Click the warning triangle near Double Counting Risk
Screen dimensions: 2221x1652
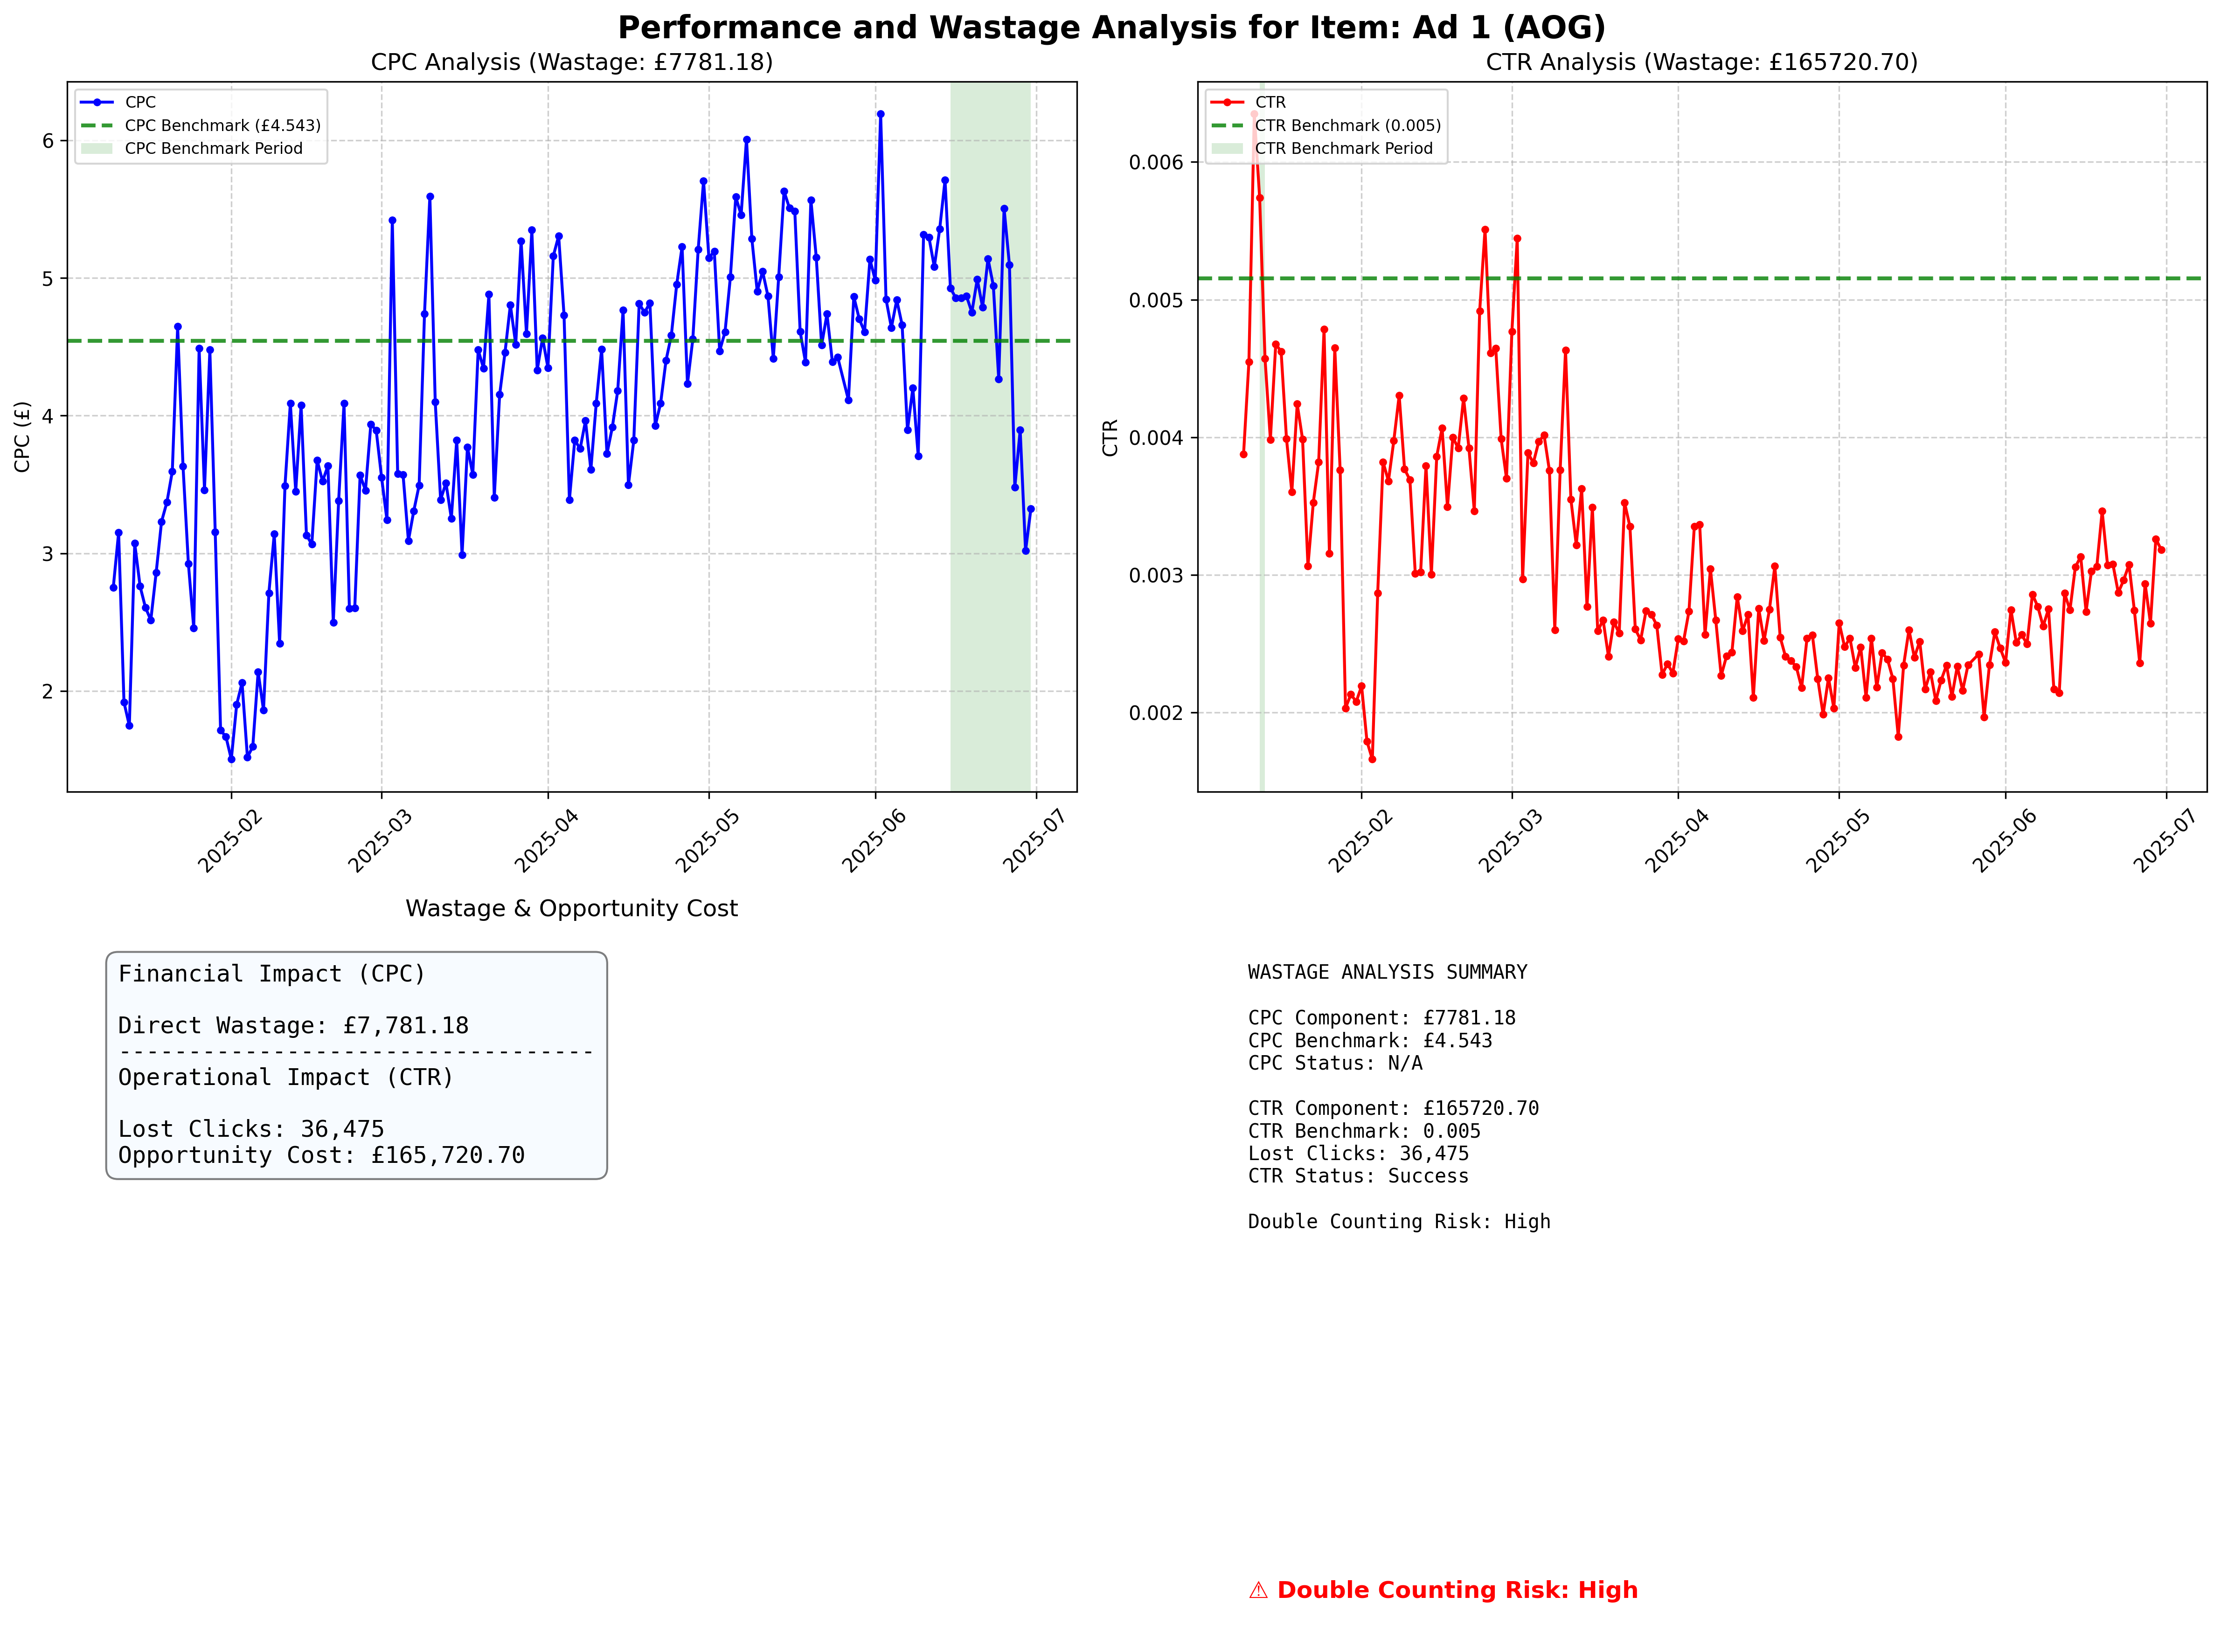[x=1258, y=1589]
